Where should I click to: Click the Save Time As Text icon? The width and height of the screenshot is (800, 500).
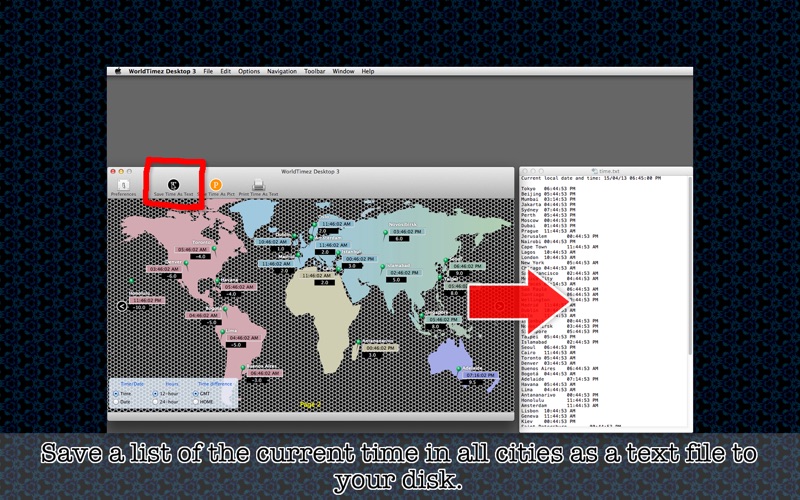(173, 185)
